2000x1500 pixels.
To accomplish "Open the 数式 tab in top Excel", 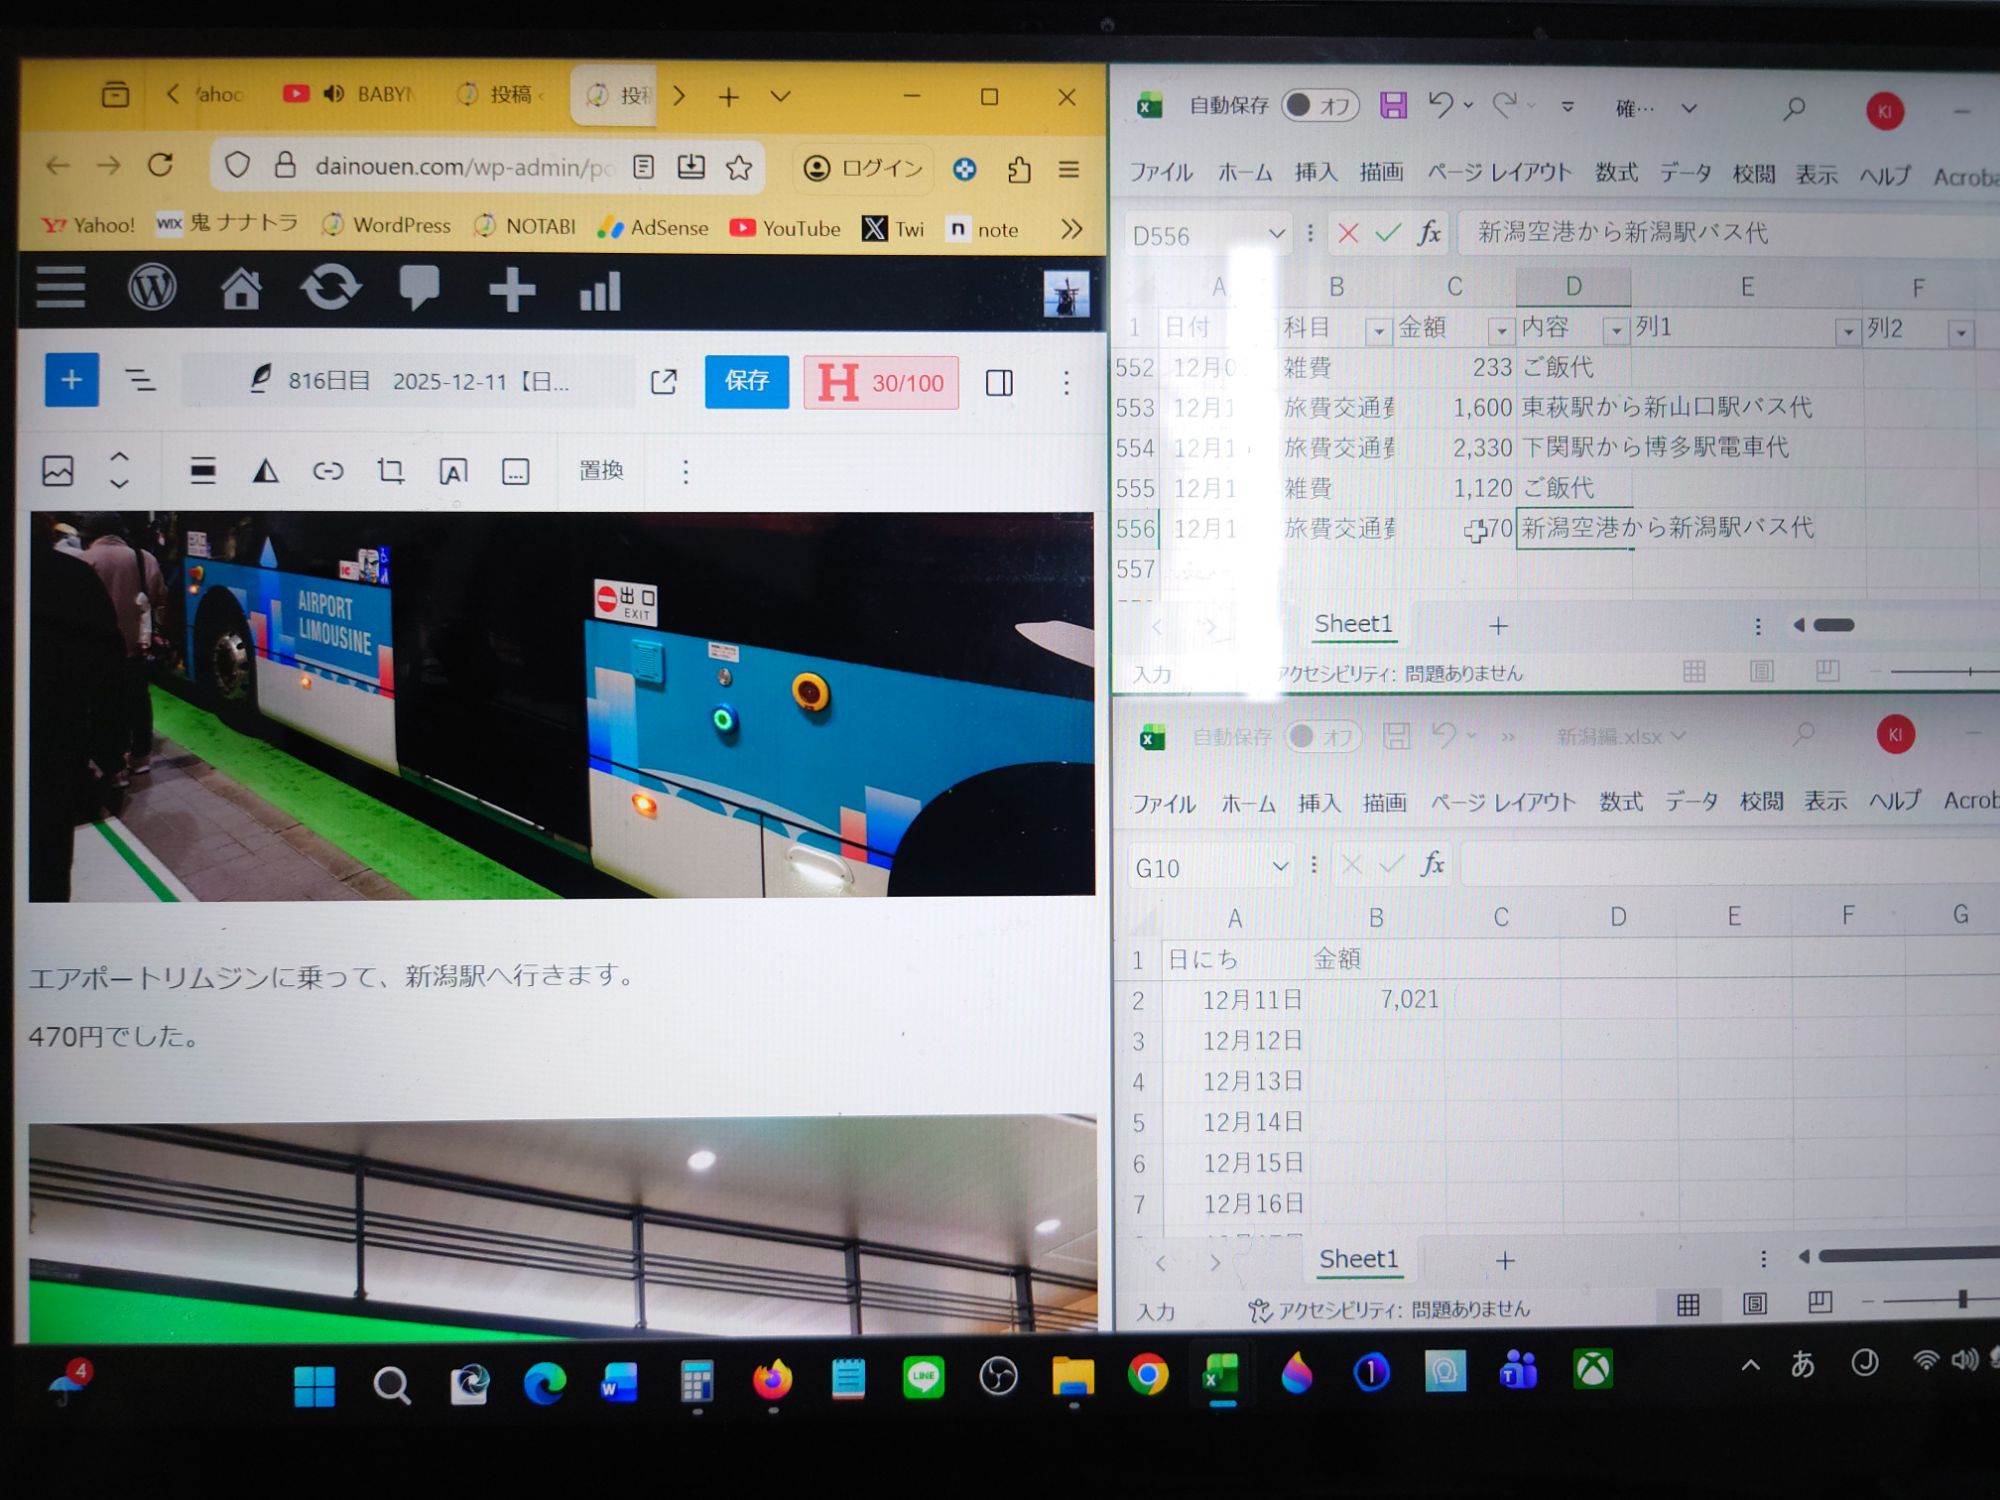I will (x=1616, y=173).
